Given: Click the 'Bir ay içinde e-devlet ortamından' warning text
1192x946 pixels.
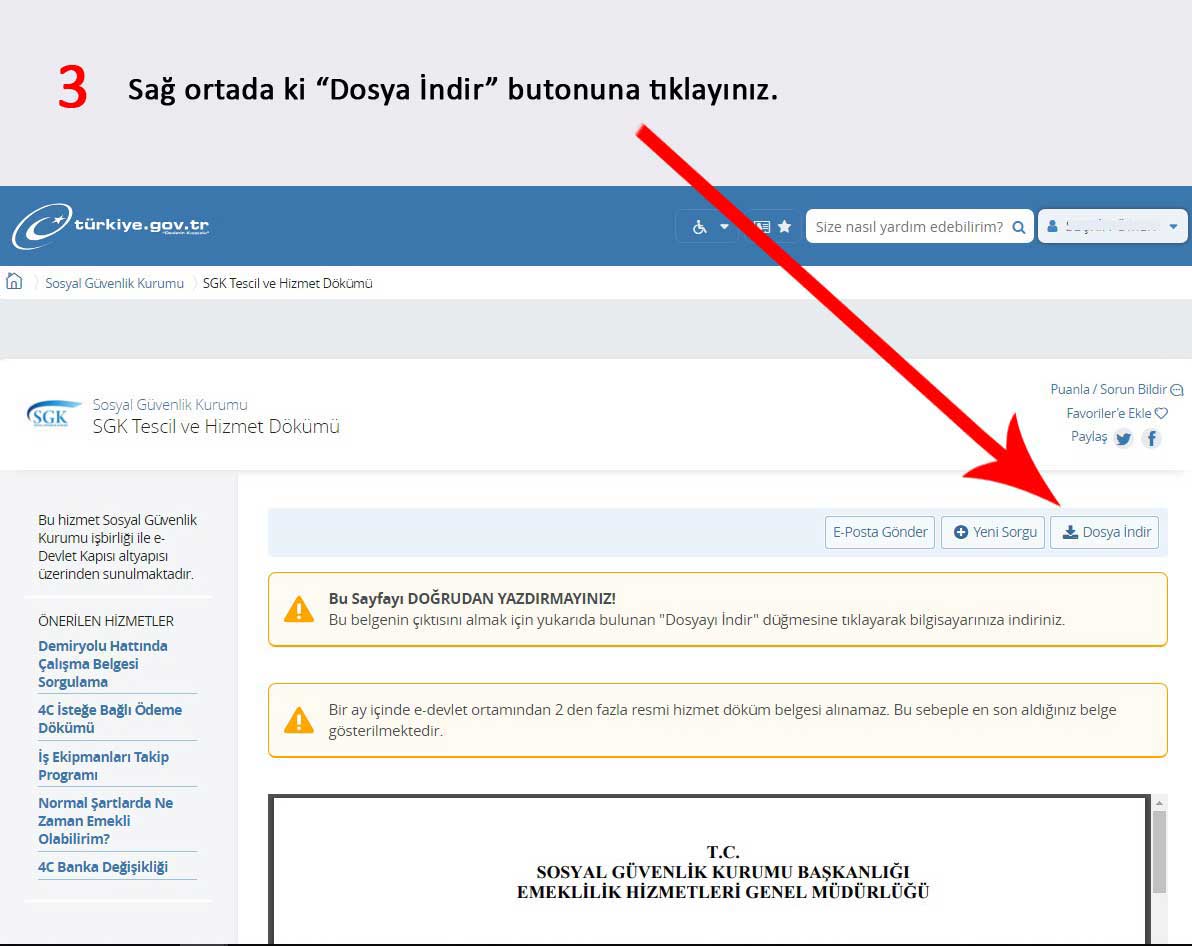Looking at the screenshot, I should pyautogui.click(x=722, y=720).
